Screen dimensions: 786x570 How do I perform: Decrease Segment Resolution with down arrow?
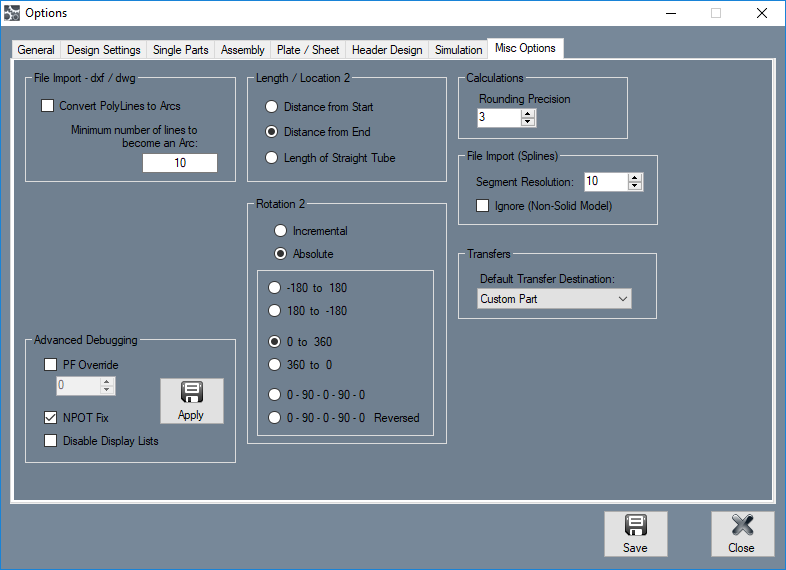635,185
